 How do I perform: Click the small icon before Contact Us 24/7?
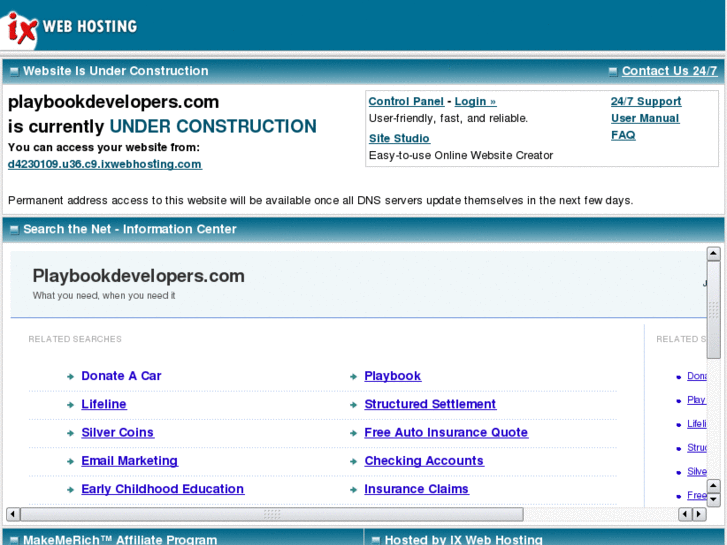coord(613,71)
